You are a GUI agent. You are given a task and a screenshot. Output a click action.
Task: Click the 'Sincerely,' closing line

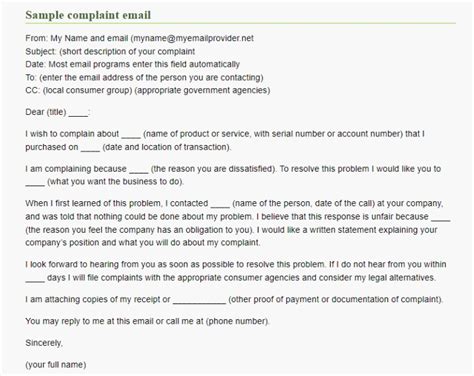click(44, 343)
